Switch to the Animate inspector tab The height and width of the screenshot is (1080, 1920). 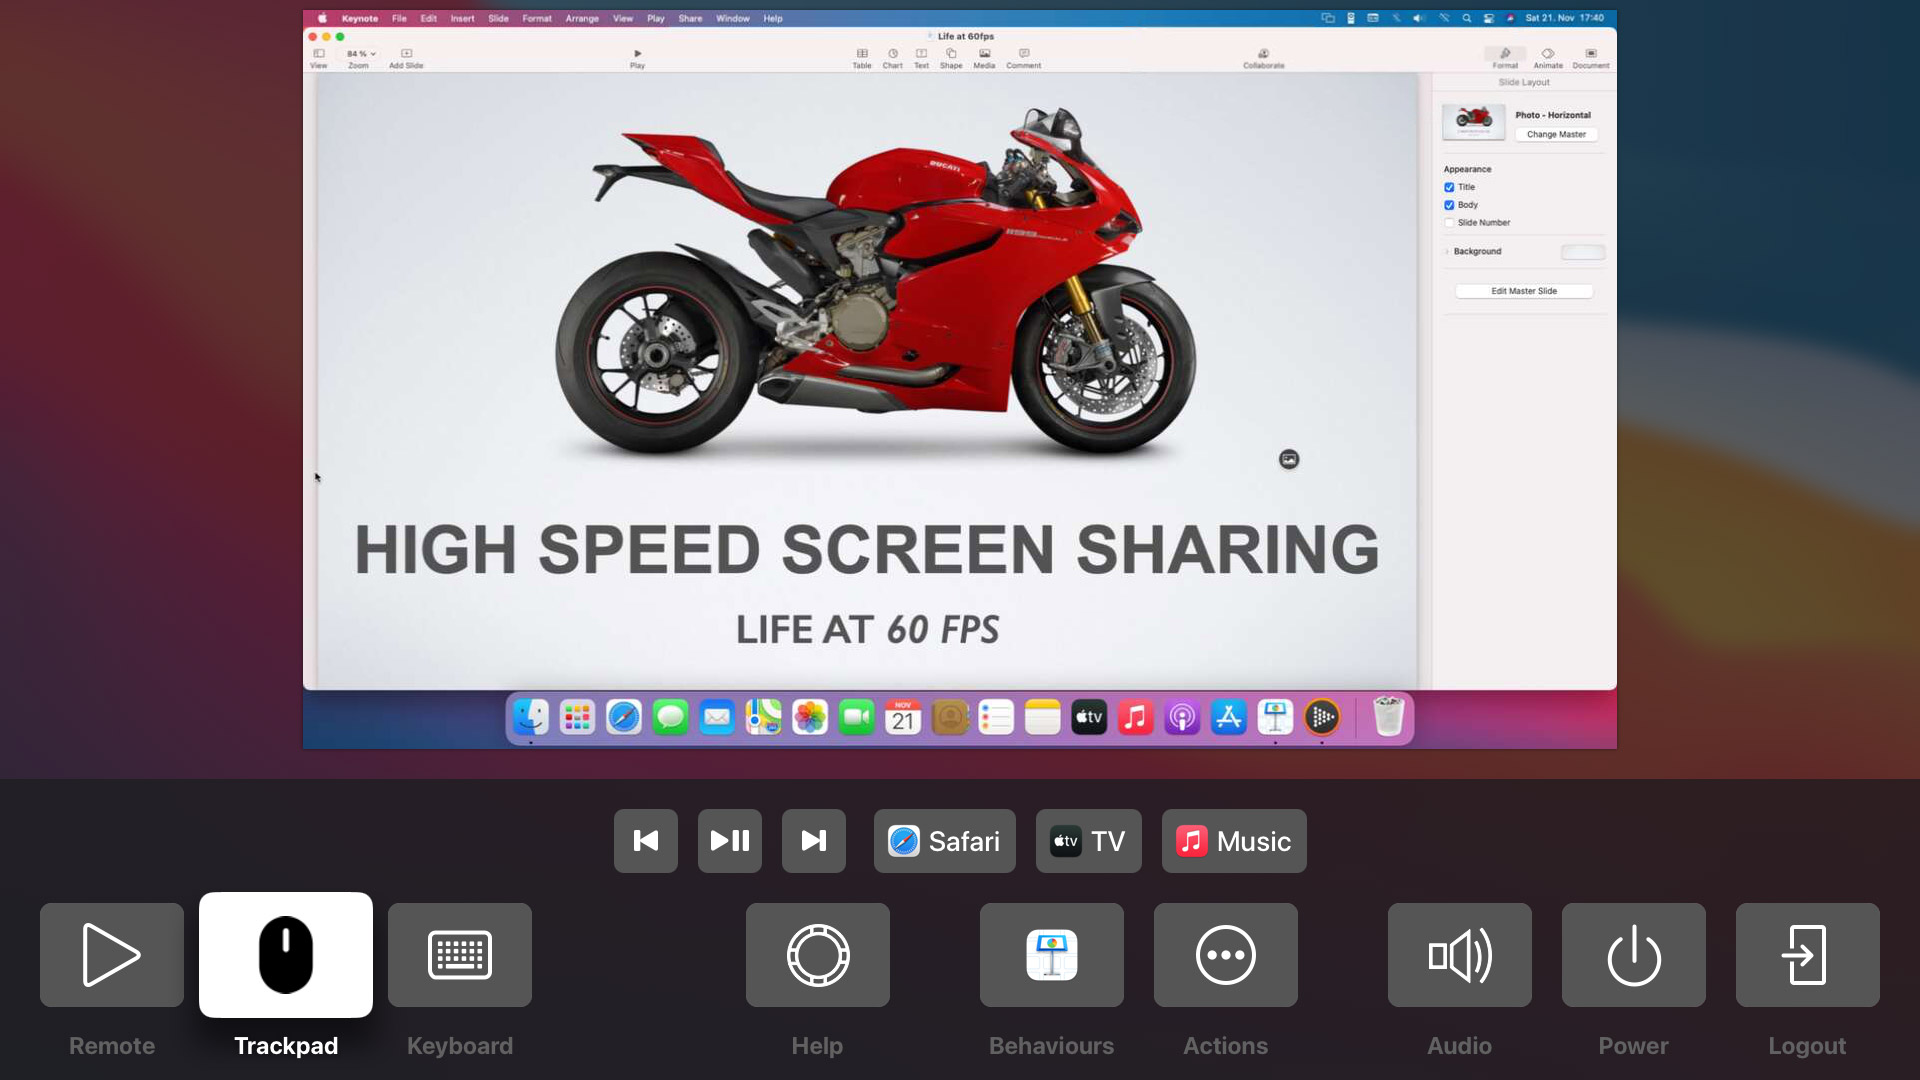(x=1548, y=58)
